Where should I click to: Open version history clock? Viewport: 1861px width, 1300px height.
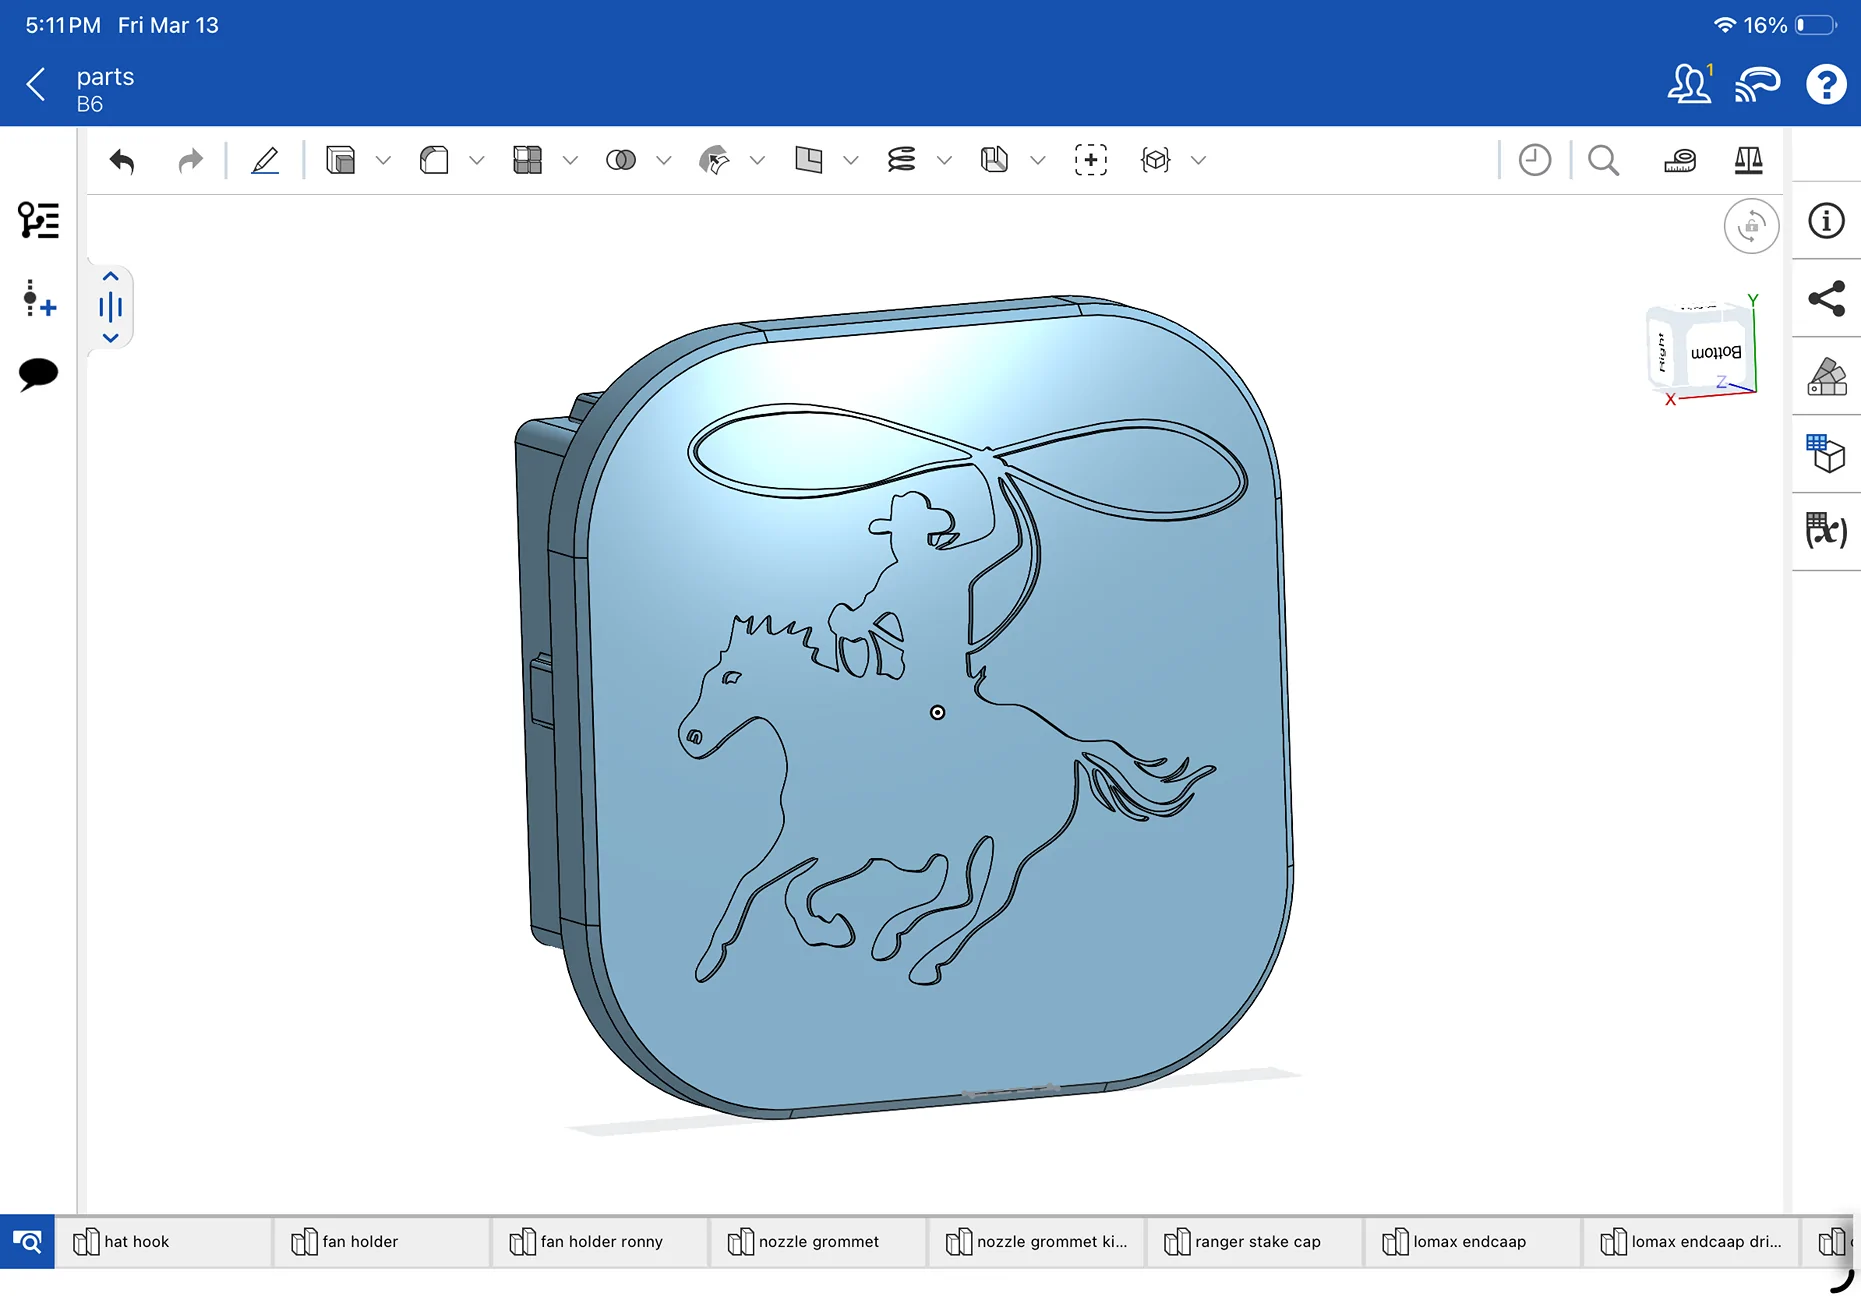point(1535,160)
